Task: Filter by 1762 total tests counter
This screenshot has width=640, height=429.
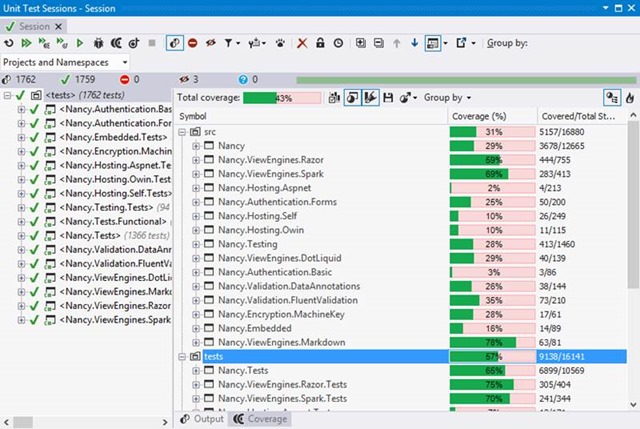Action: (x=19, y=80)
